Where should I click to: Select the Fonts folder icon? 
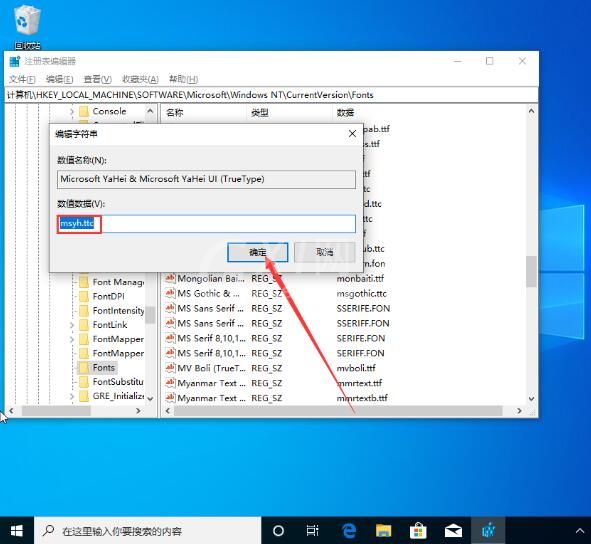coord(84,368)
